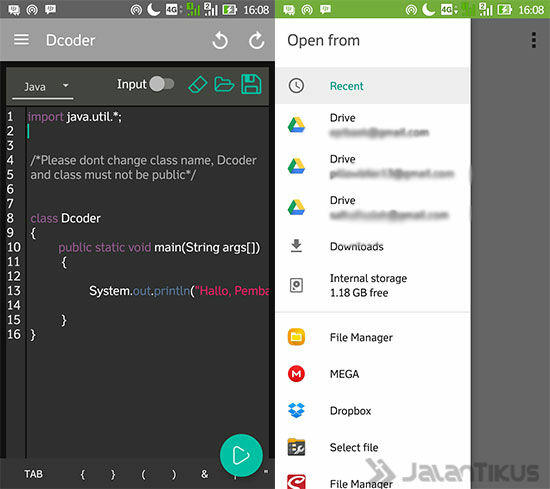
Task: Click the 'Select file' label
Action: click(354, 447)
